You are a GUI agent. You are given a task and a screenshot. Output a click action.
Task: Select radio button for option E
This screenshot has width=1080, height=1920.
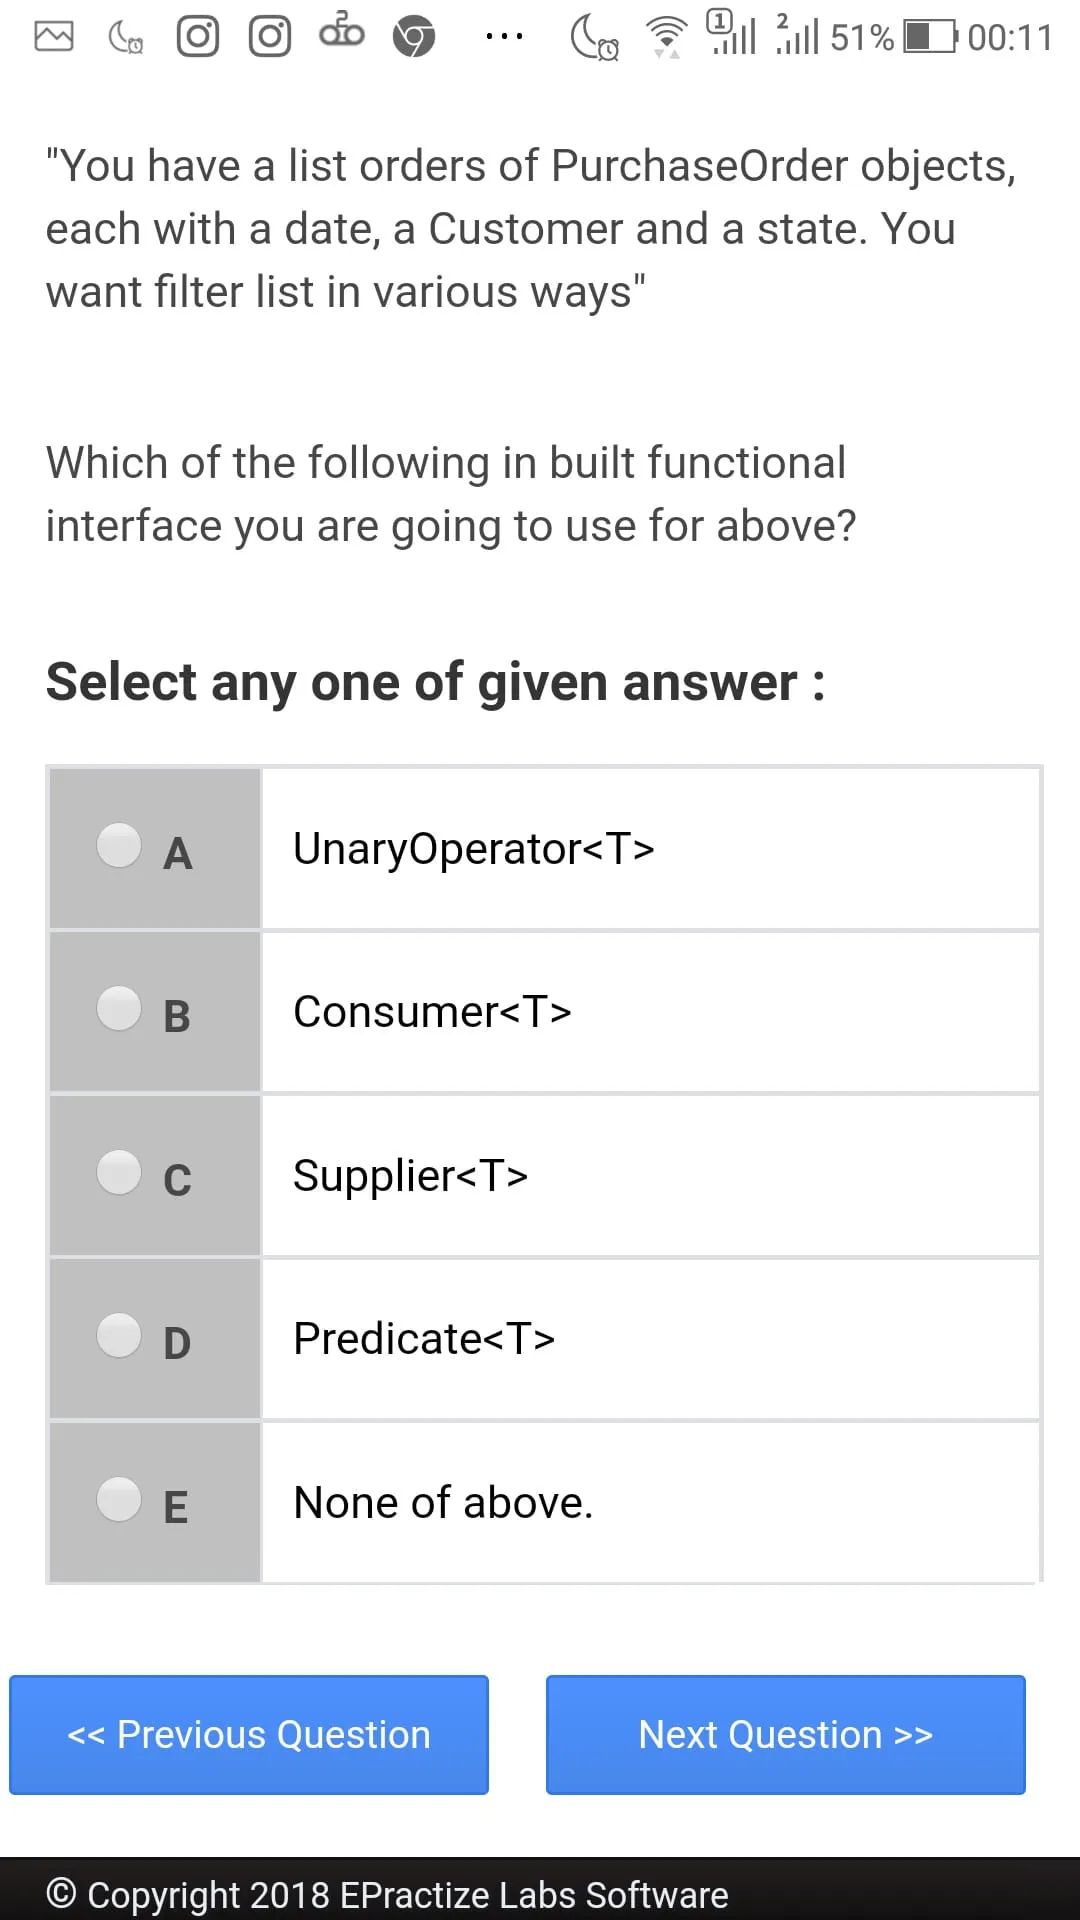(119, 1499)
